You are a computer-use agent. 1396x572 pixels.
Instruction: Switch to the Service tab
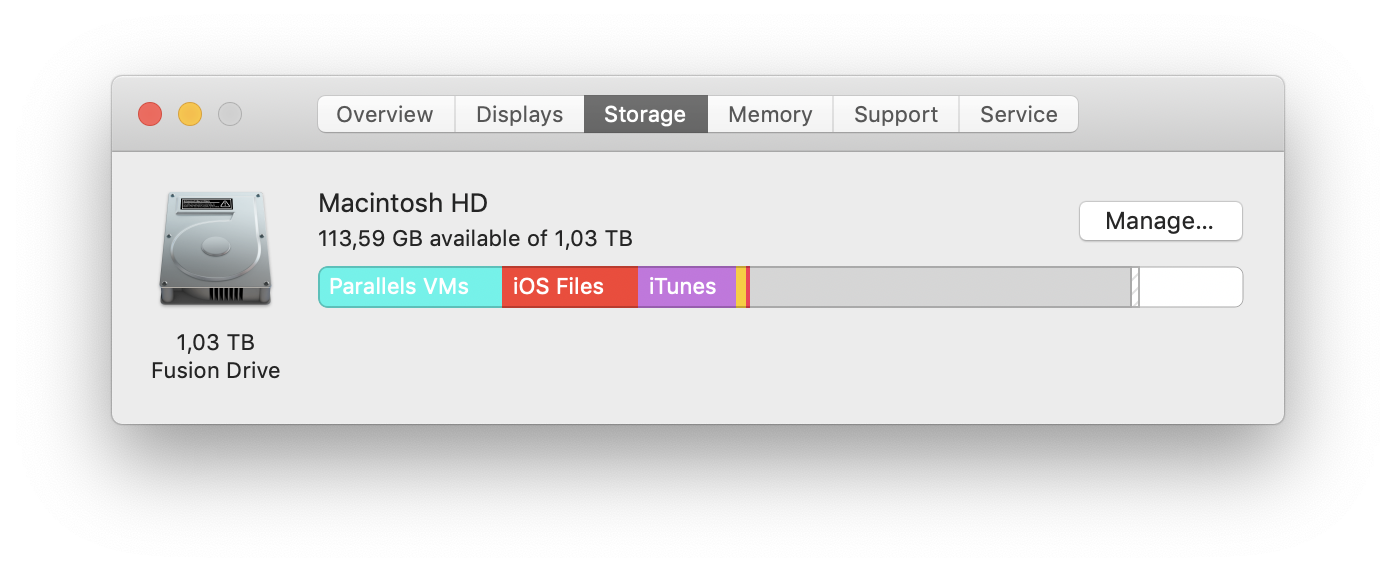(x=1018, y=114)
